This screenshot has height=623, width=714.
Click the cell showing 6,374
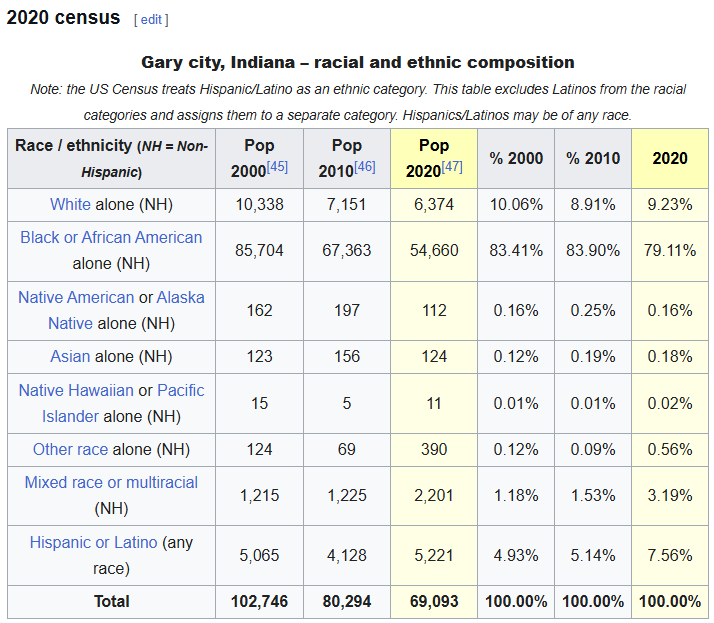point(434,205)
